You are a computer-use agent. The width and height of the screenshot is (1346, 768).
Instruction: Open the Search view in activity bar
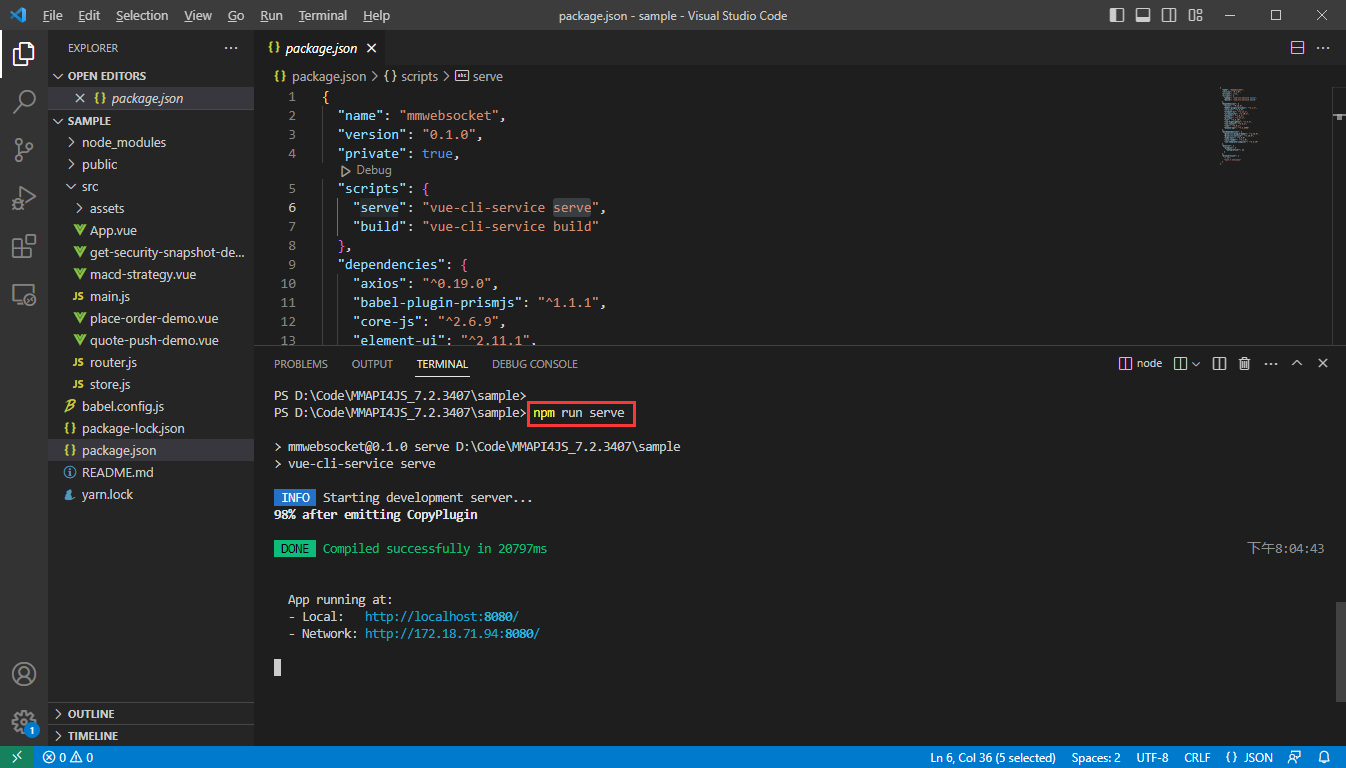pyautogui.click(x=24, y=101)
